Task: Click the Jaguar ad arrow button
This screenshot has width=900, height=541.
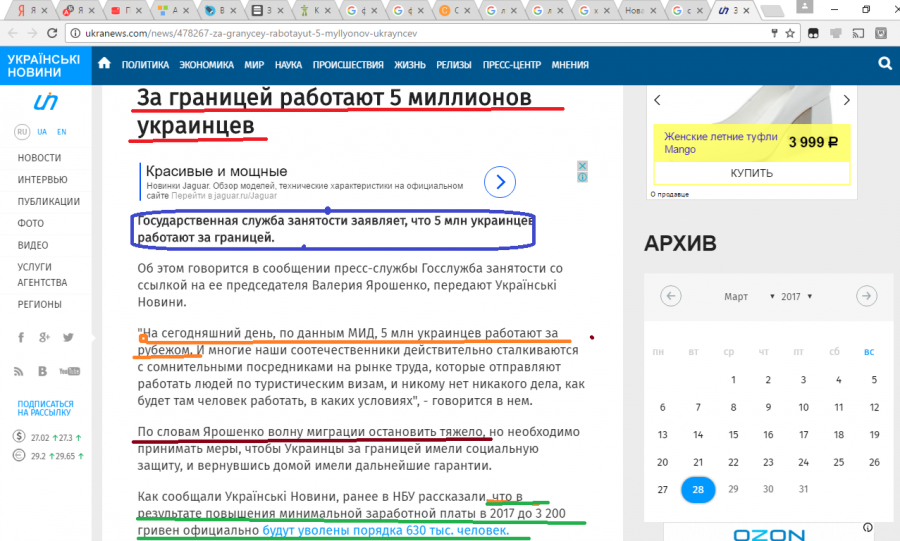Action: point(499,181)
